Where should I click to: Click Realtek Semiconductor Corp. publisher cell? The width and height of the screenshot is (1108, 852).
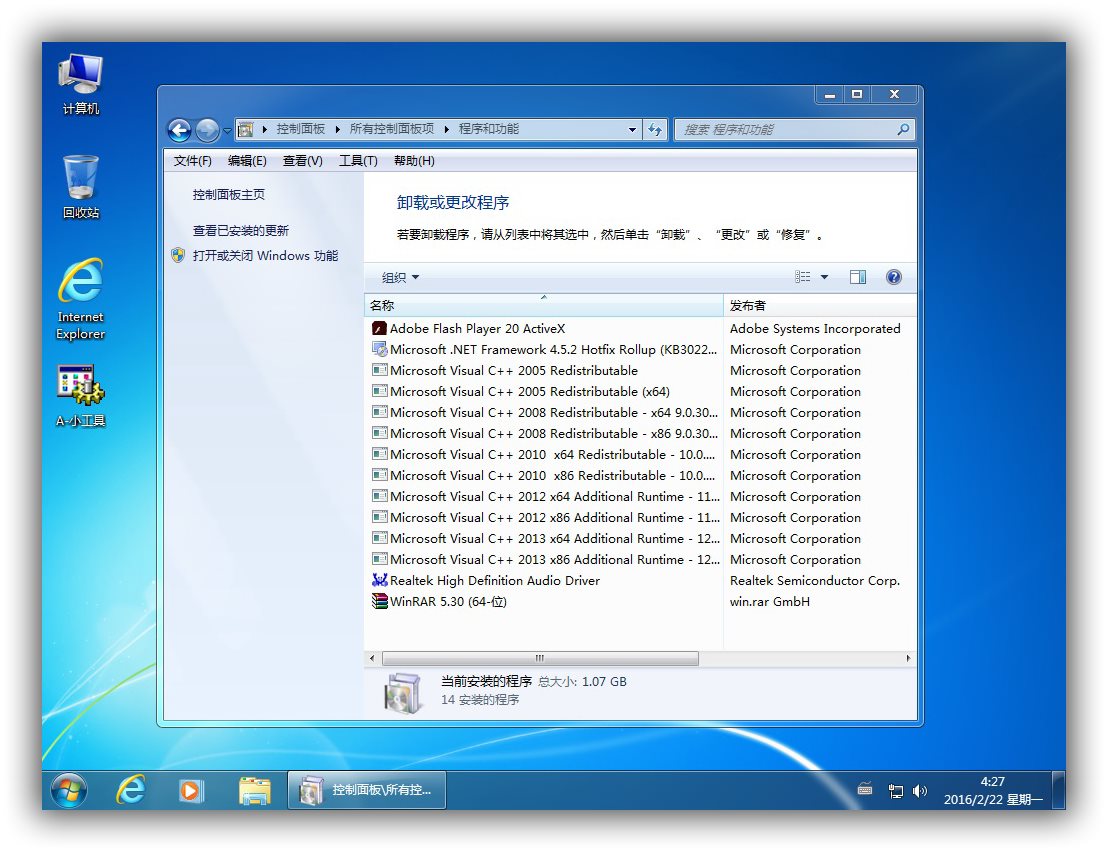point(815,581)
